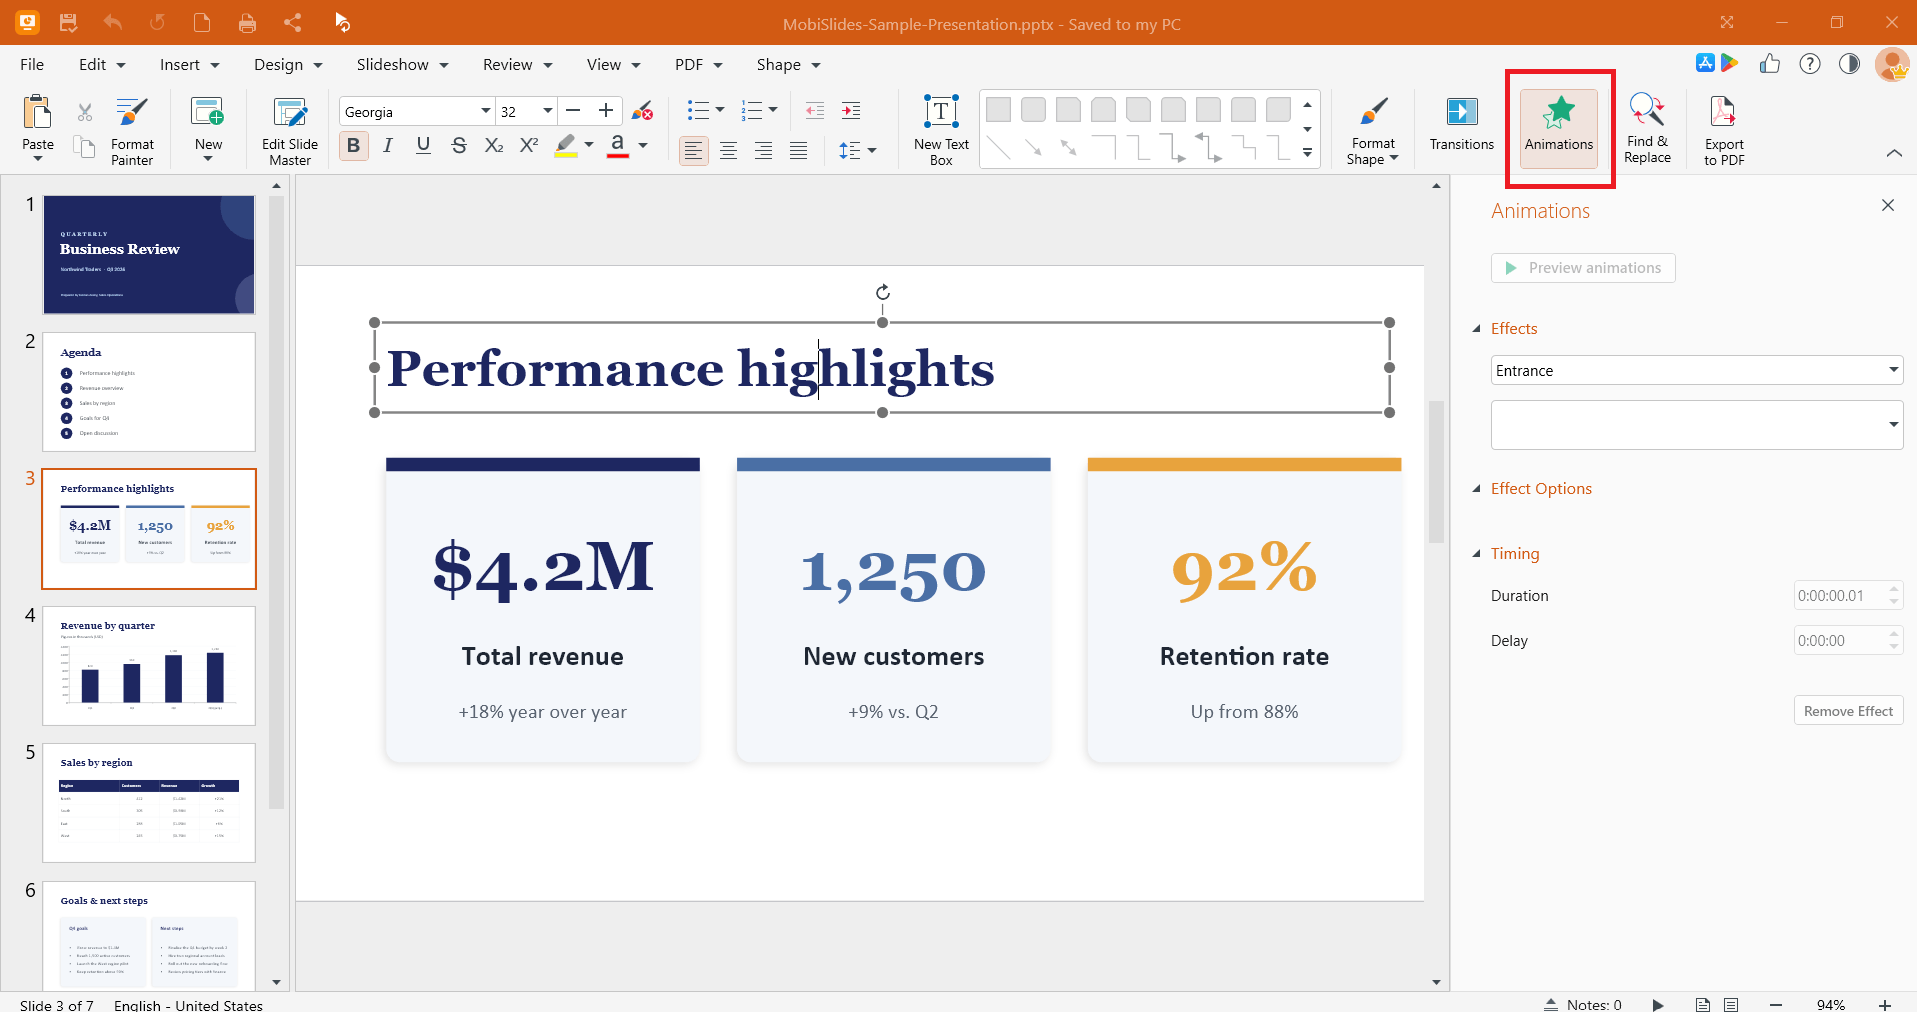
Task: Expand the Entrance effect type dropdown
Action: point(1696,370)
